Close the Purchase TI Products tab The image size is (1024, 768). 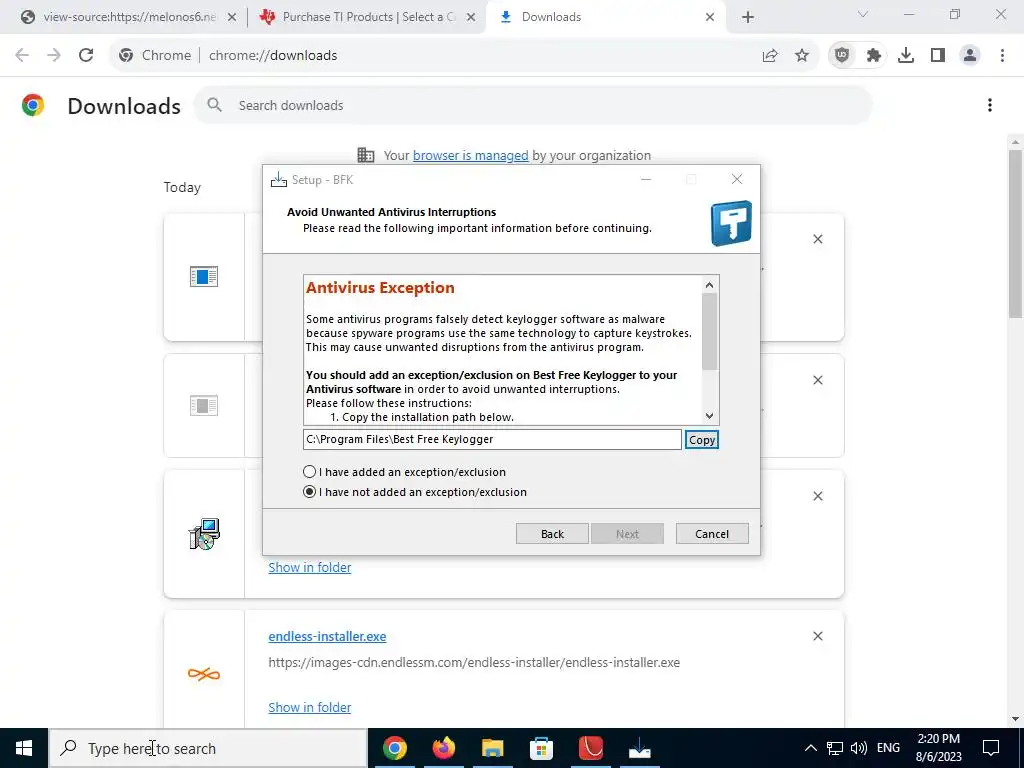471,17
